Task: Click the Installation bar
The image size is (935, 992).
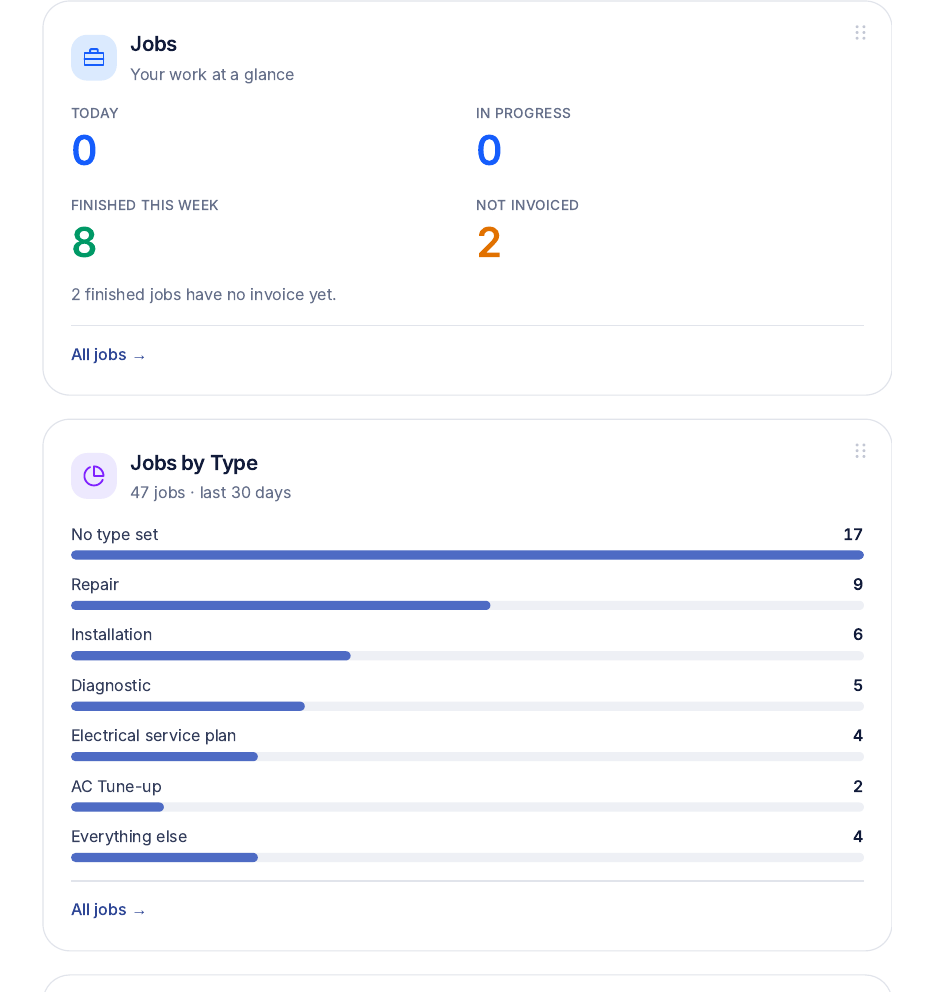Action: [x=467, y=655]
